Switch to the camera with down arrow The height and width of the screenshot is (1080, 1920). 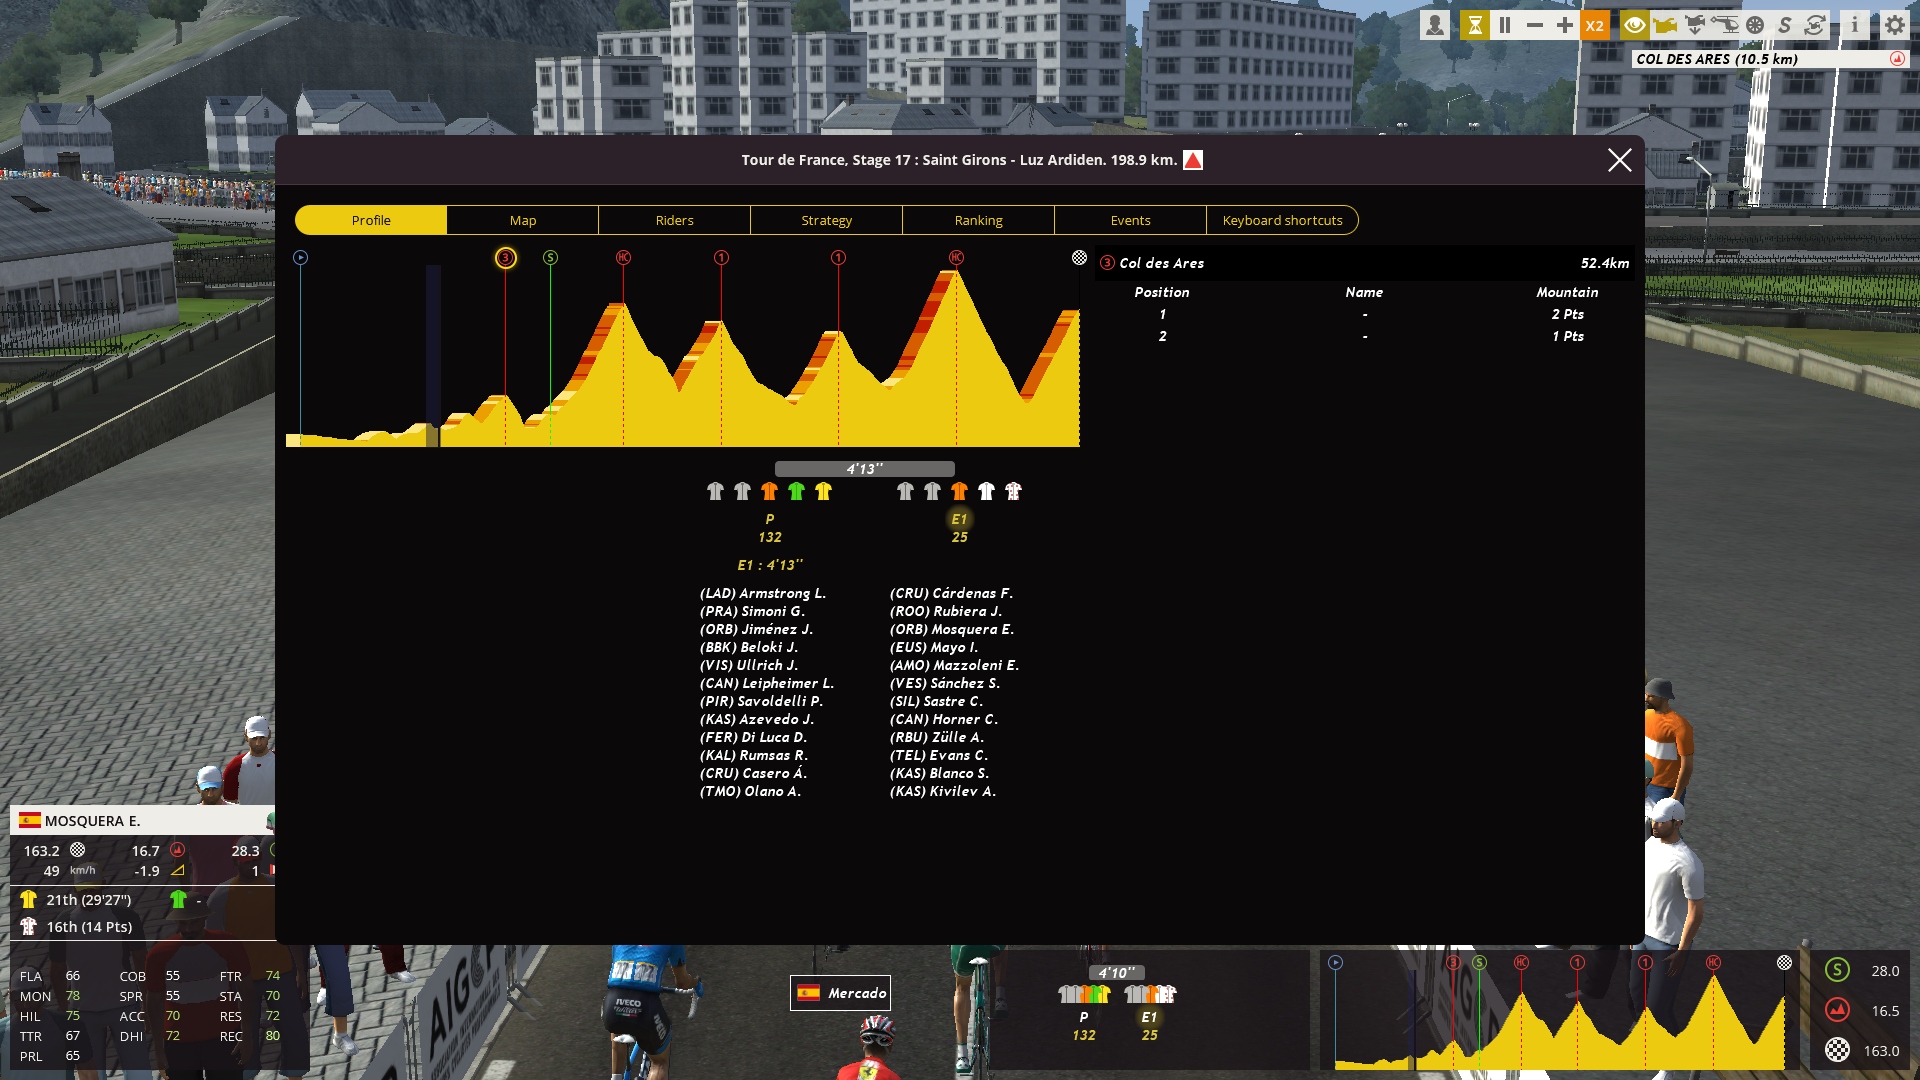[1695, 26]
